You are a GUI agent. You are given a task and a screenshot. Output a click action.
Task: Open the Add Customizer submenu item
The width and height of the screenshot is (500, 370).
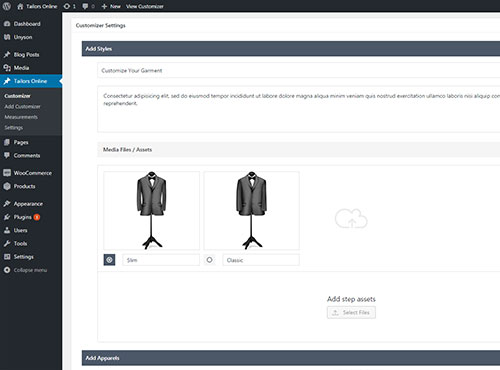coord(22,106)
